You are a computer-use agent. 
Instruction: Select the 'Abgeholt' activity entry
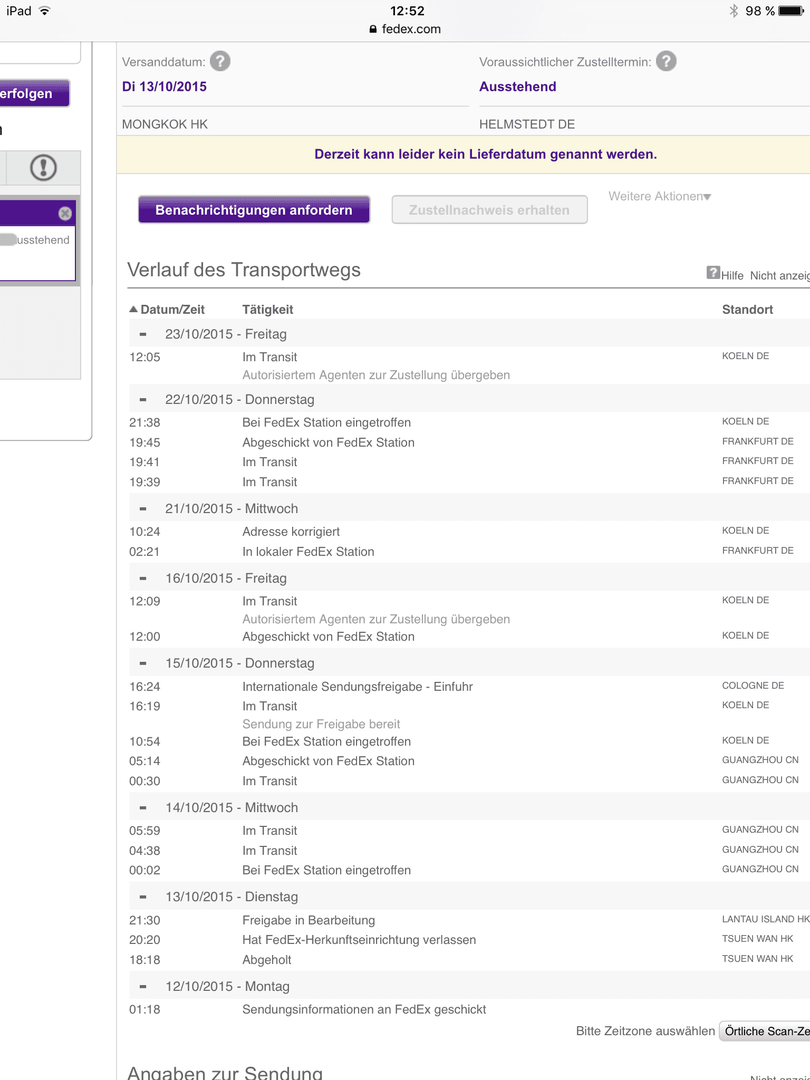267,960
